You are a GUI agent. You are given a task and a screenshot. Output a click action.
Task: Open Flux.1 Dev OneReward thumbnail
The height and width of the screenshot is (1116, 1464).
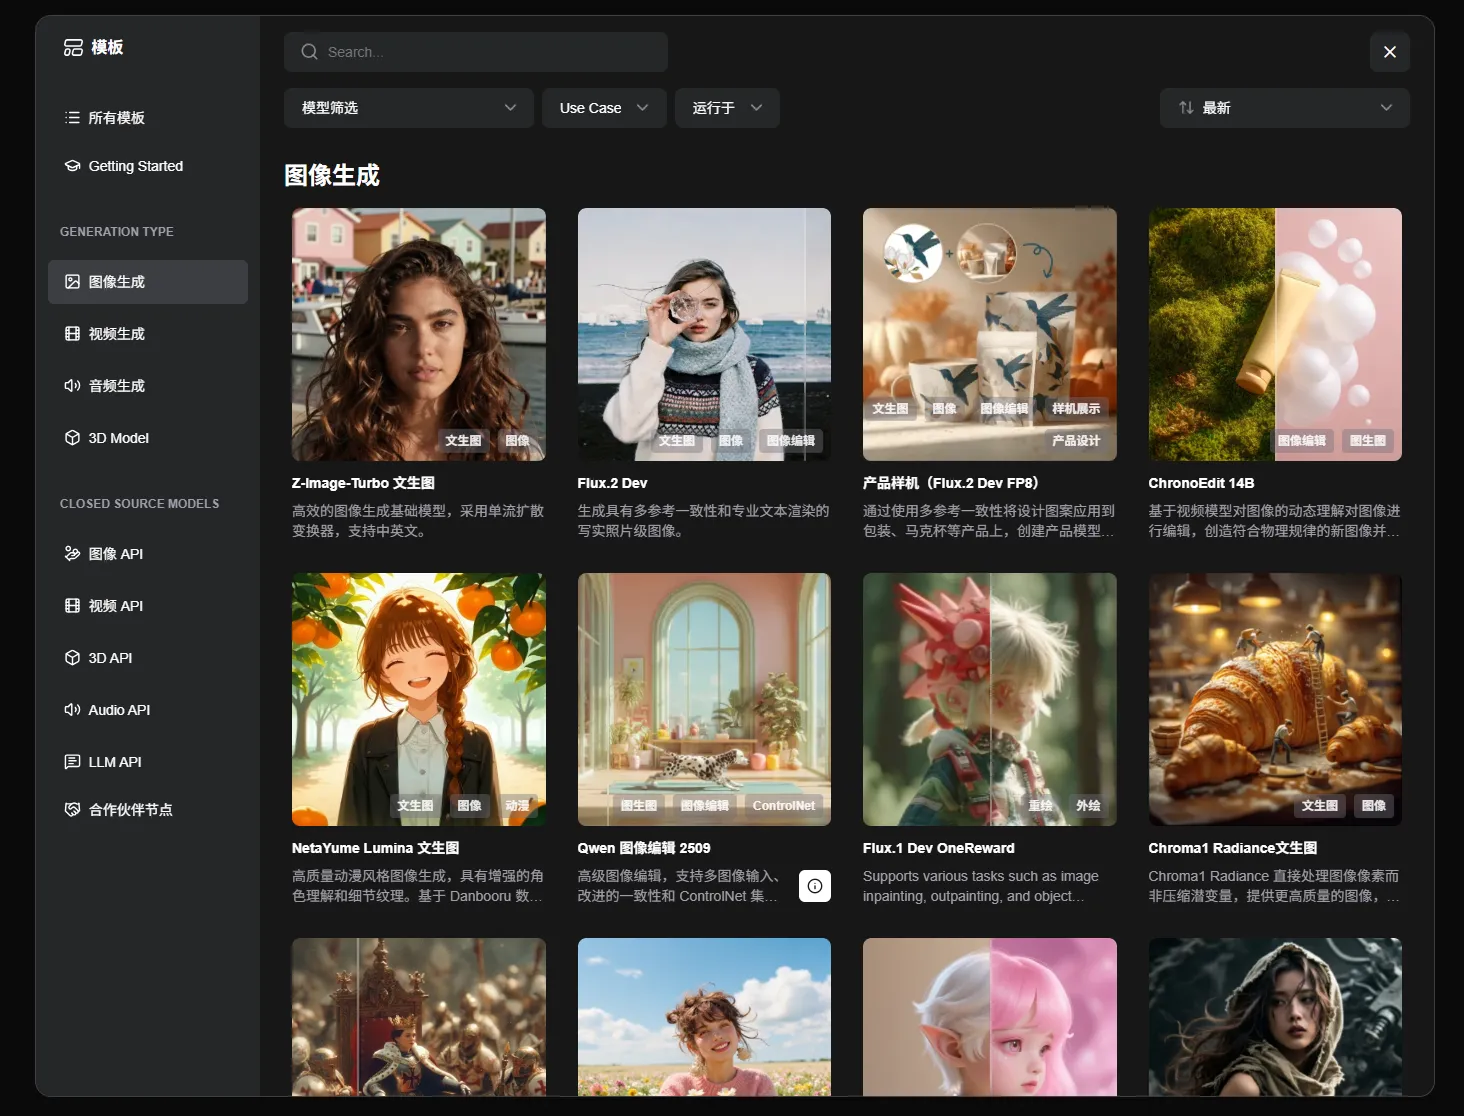[990, 699]
